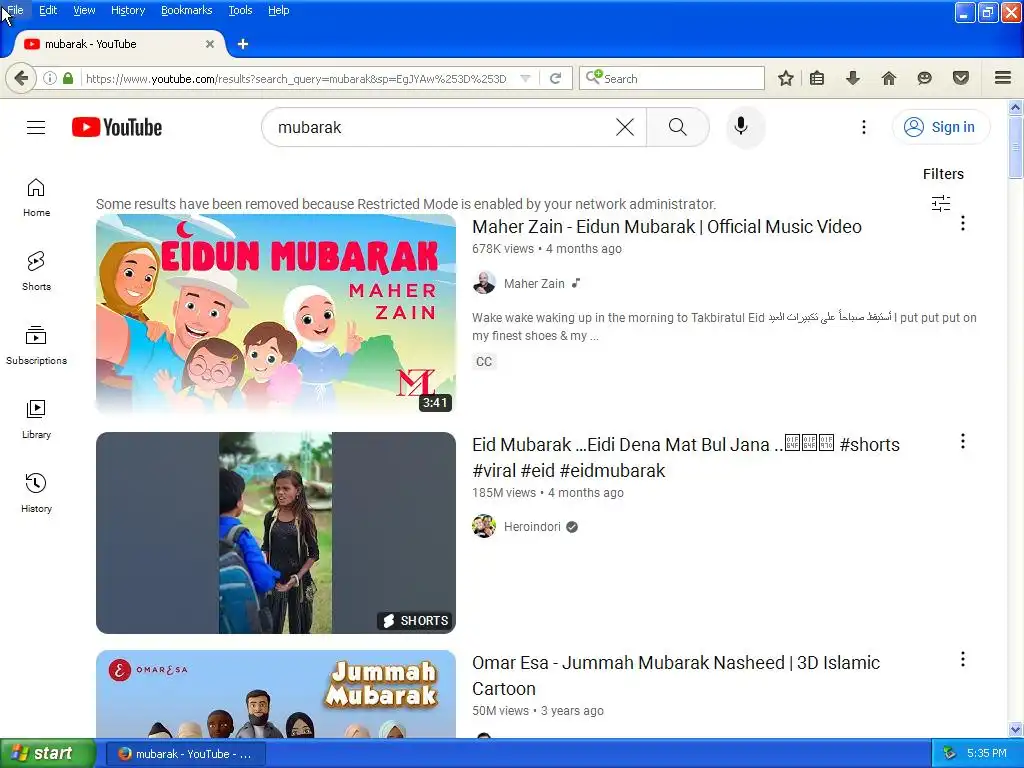This screenshot has width=1024, height=768.
Task: Open the Bookmarks menu
Action: coord(187,10)
